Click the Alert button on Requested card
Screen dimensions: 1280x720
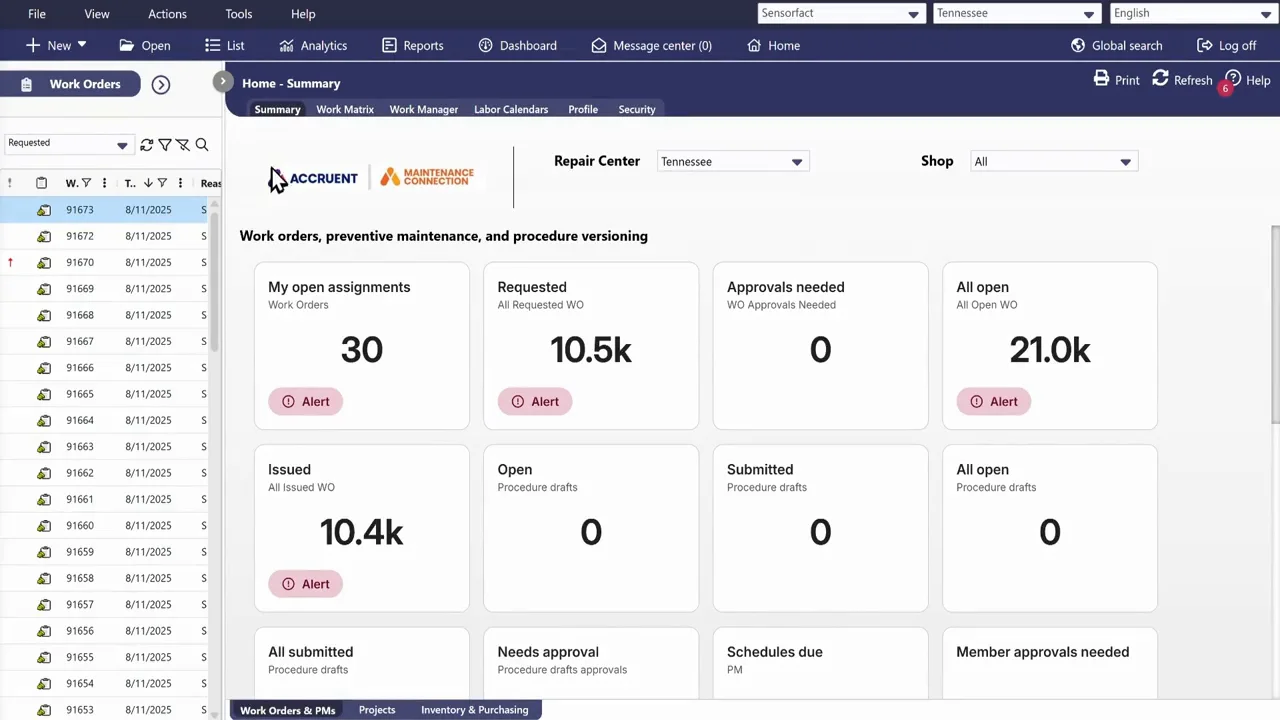click(534, 401)
